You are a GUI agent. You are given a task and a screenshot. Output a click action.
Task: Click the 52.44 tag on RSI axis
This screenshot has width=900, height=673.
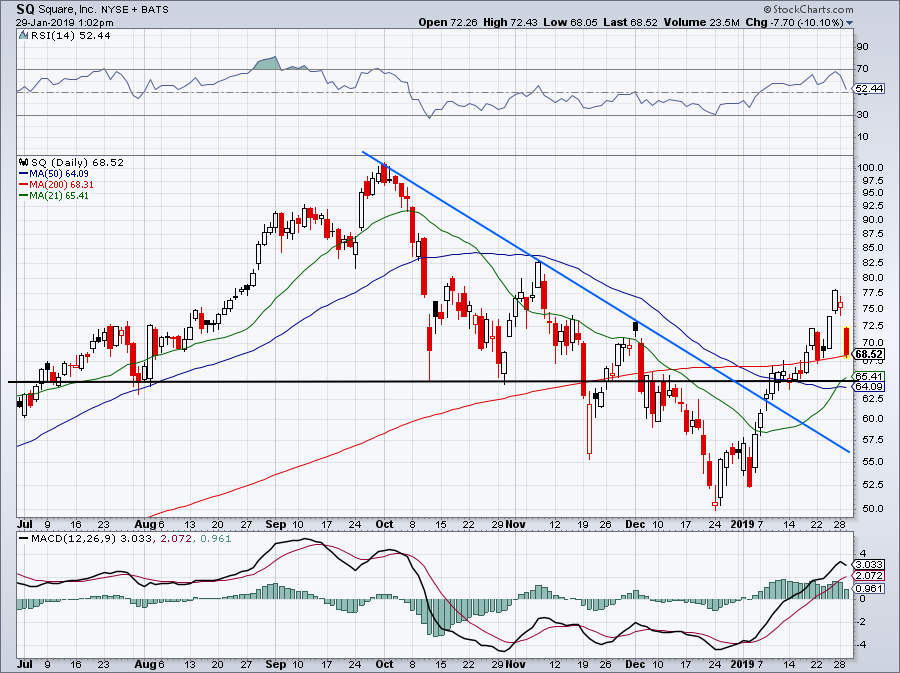click(869, 89)
